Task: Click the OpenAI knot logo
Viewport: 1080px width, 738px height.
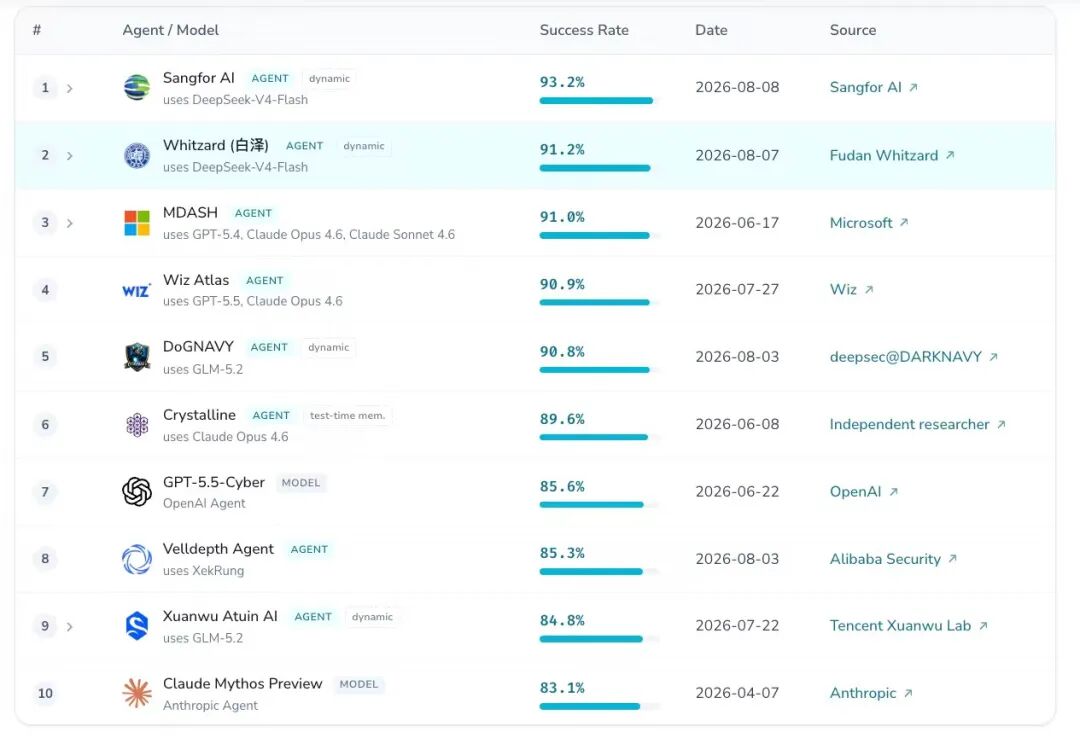Action: [x=136, y=491]
